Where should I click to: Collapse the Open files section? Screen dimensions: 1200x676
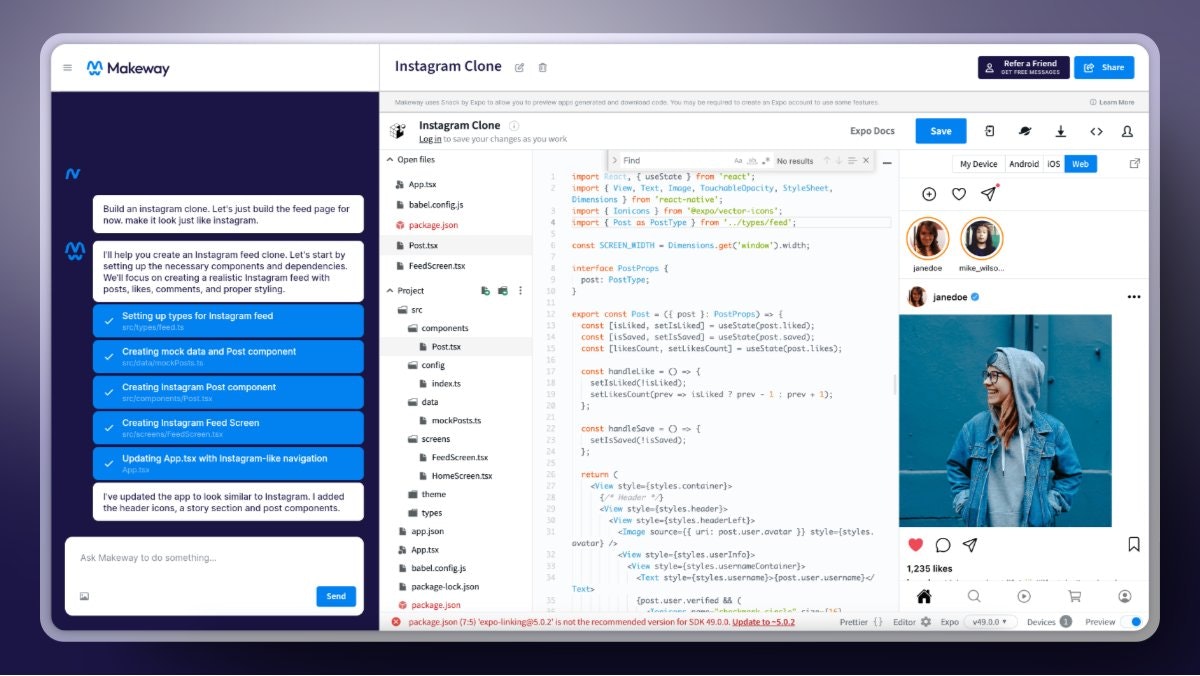tap(390, 160)
